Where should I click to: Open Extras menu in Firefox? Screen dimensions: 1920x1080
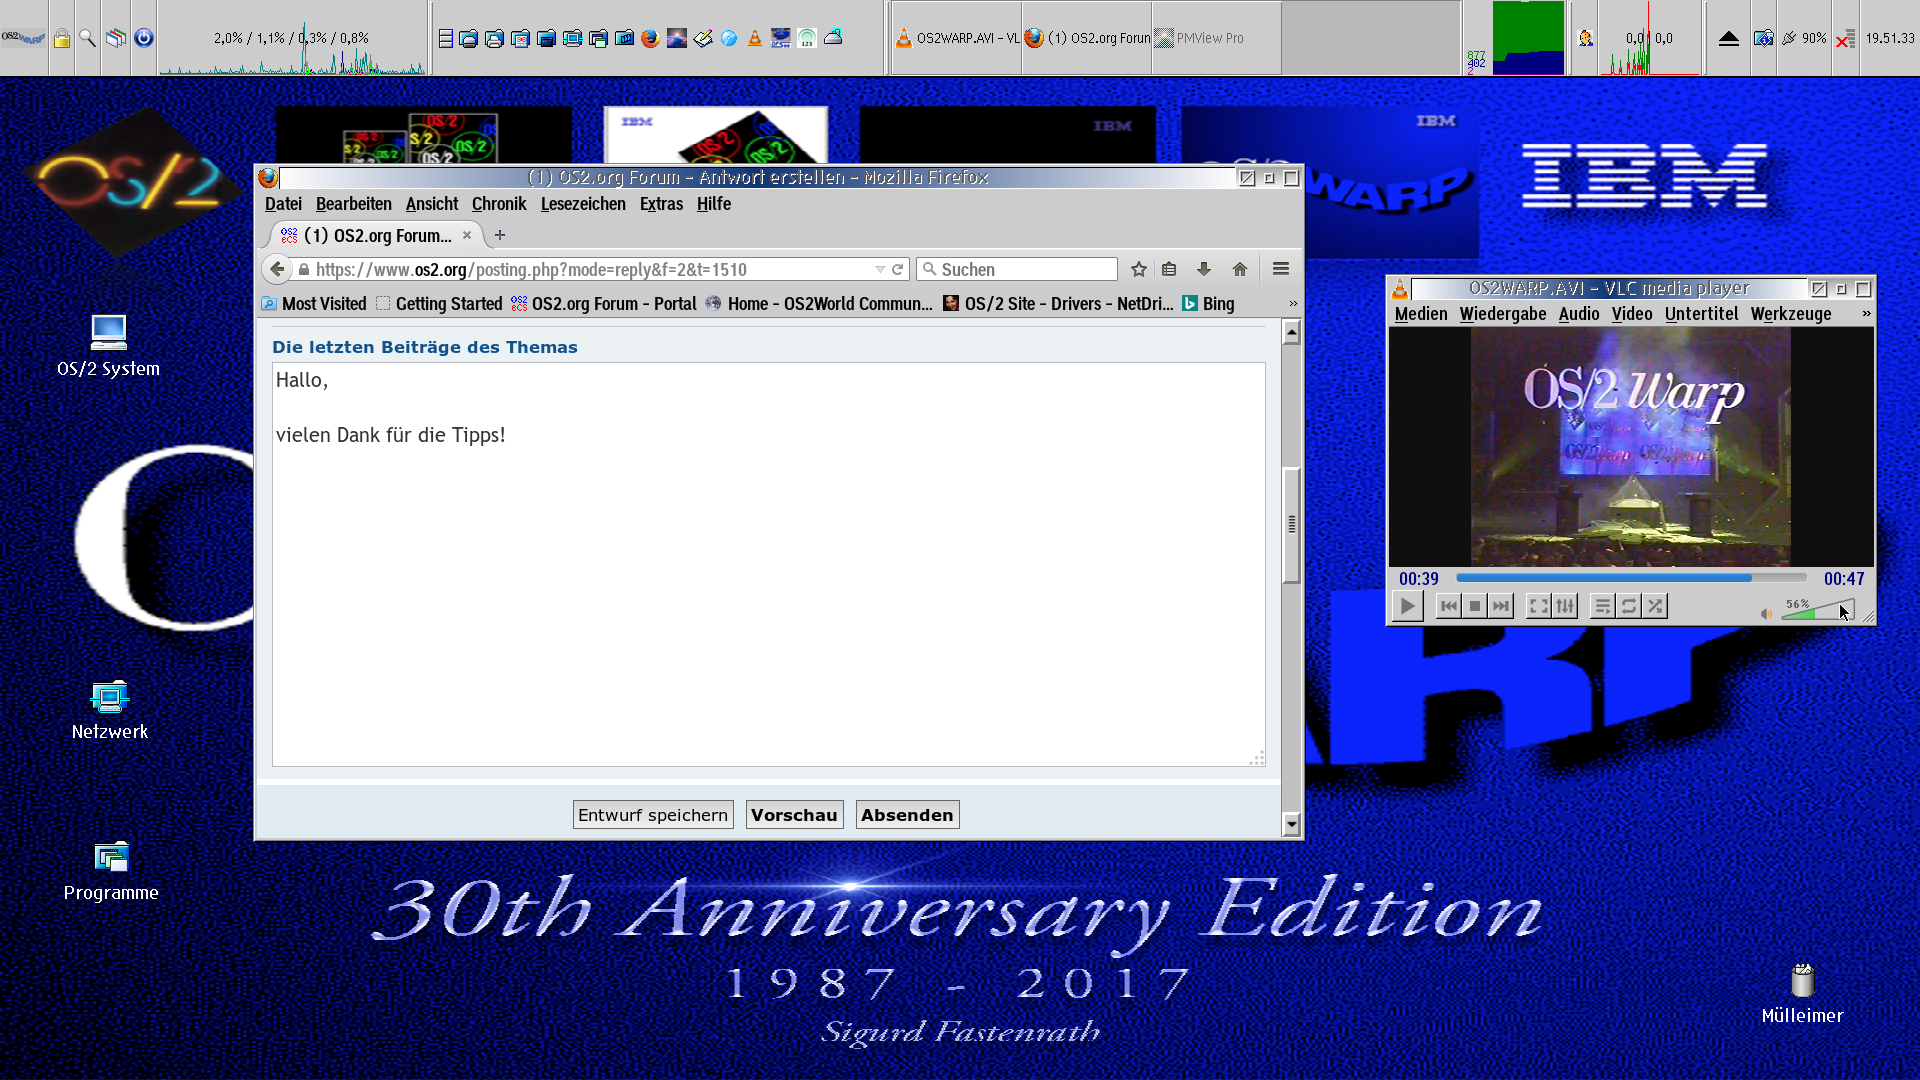pyautogui.click(x=661, y=204)
